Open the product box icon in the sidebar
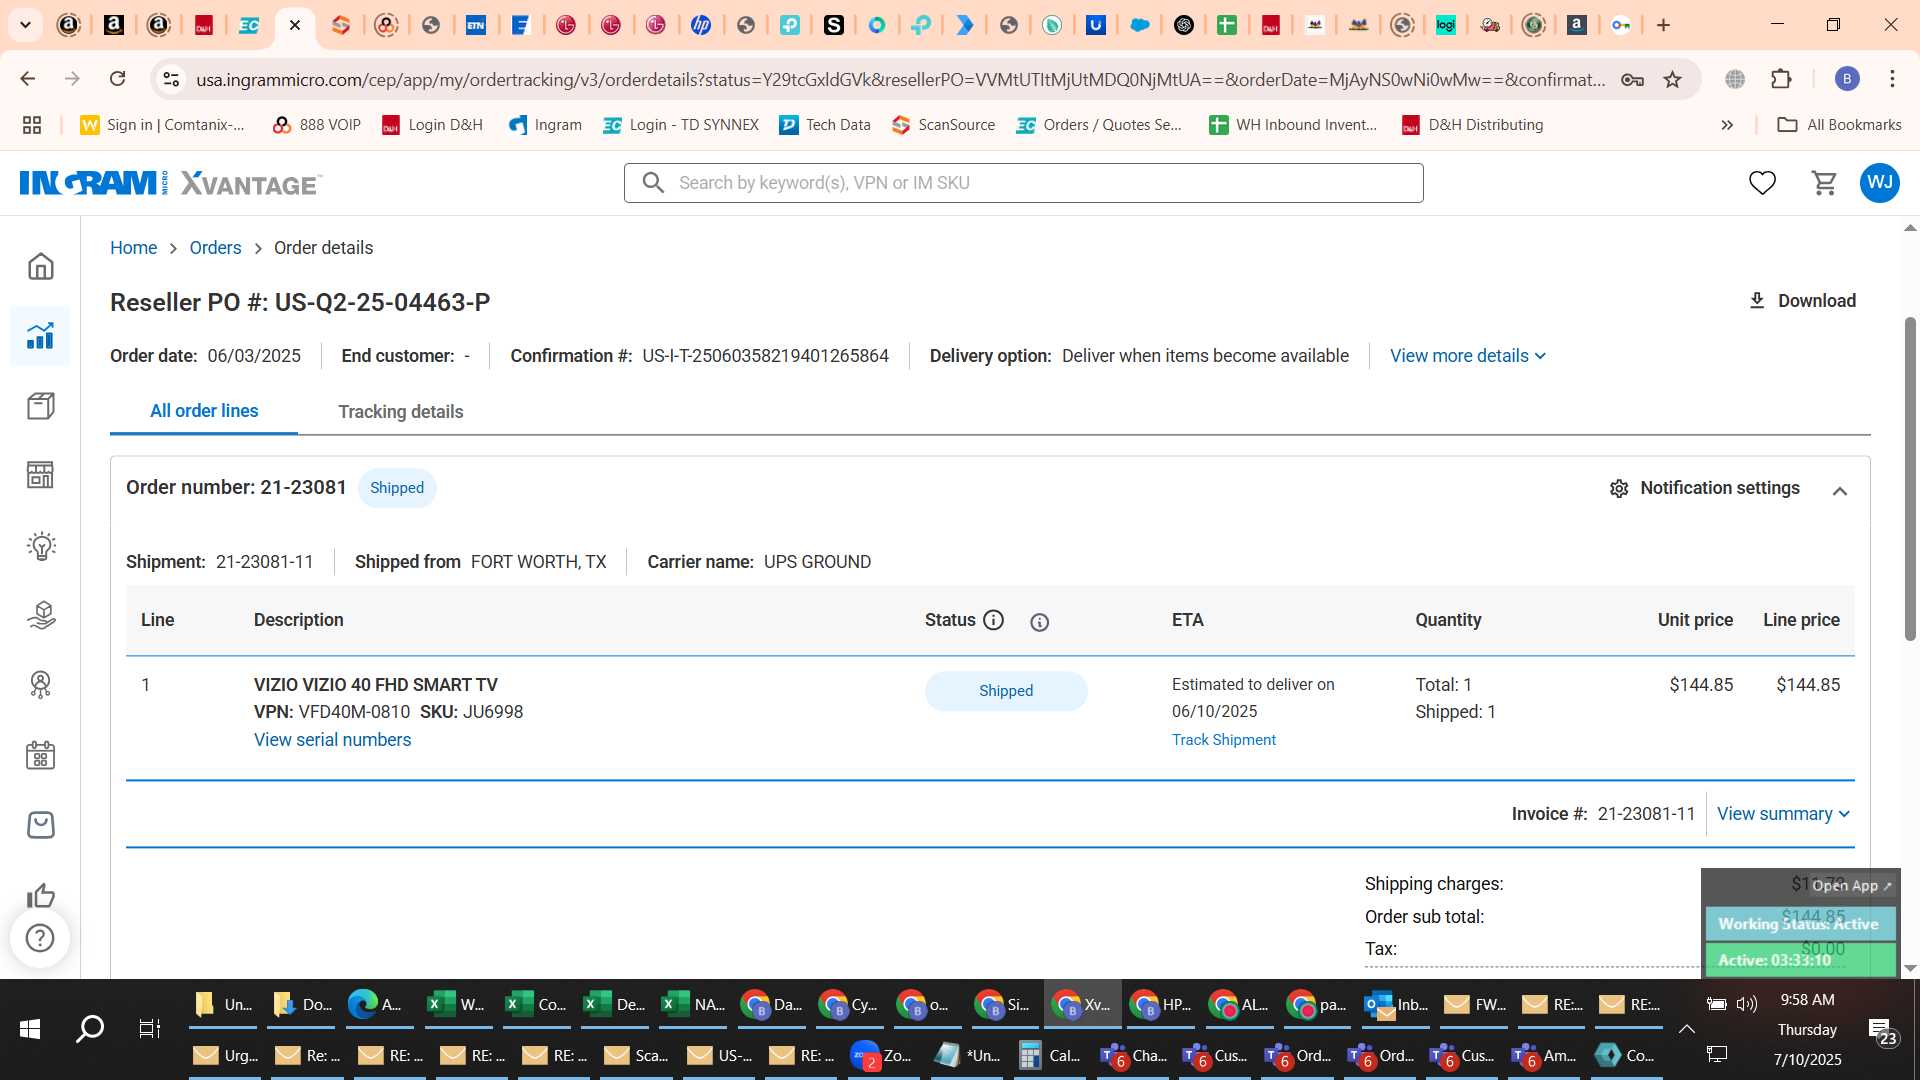1920x1080 pixels. pyautogui.click(x=40, y=406)
